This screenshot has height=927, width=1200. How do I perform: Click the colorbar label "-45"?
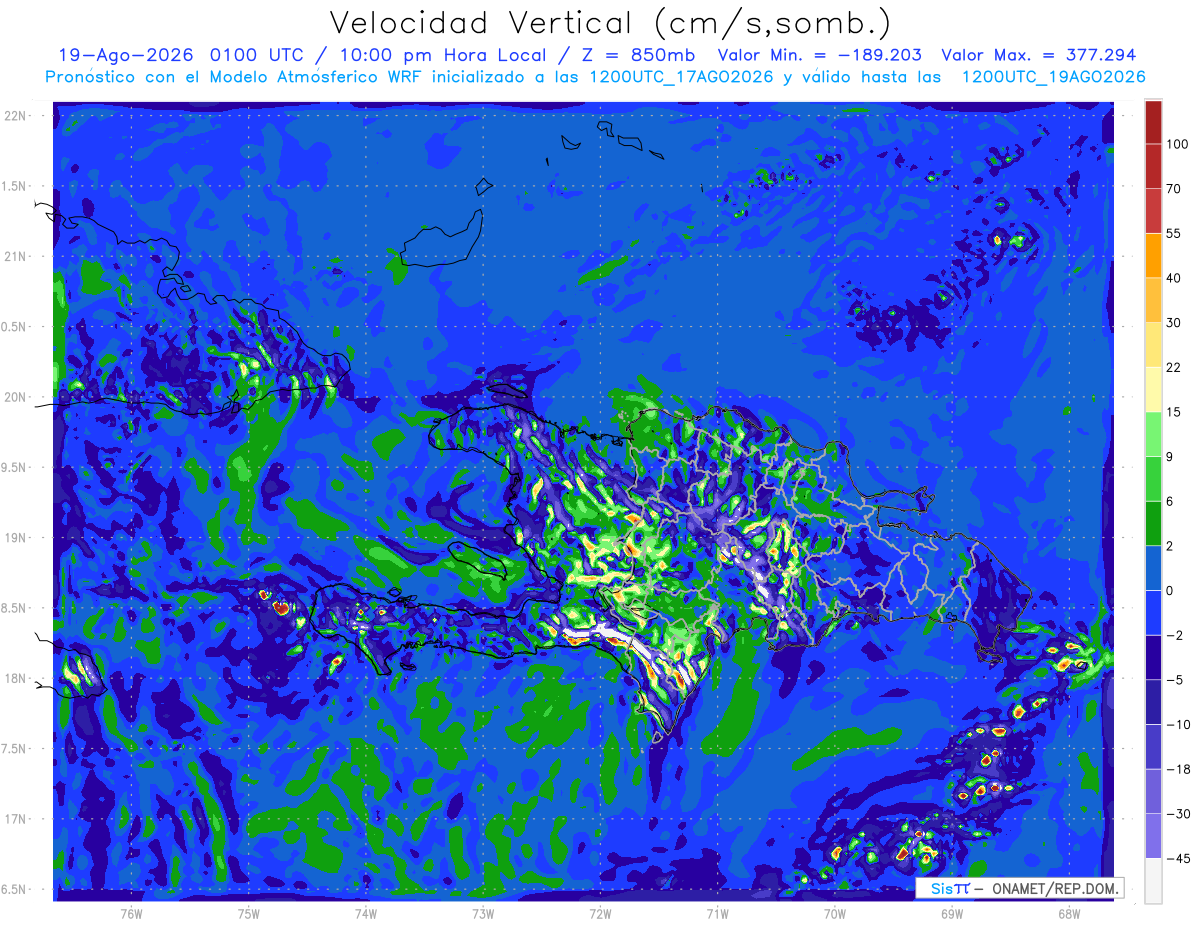(x=1177, y=858)
